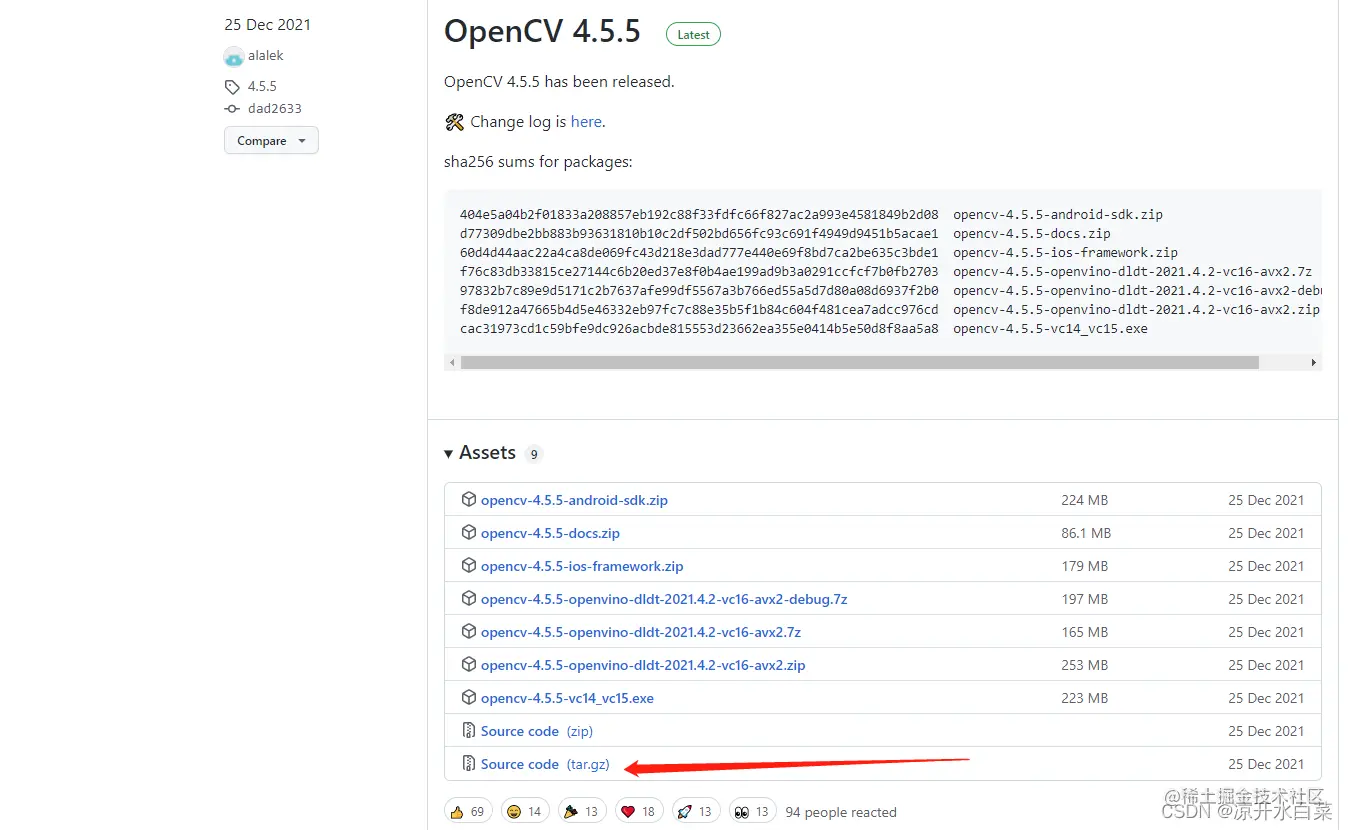Click the package icon for docs.zip
The width and height of the screenshot is (1348, 830).
[468, 532]
